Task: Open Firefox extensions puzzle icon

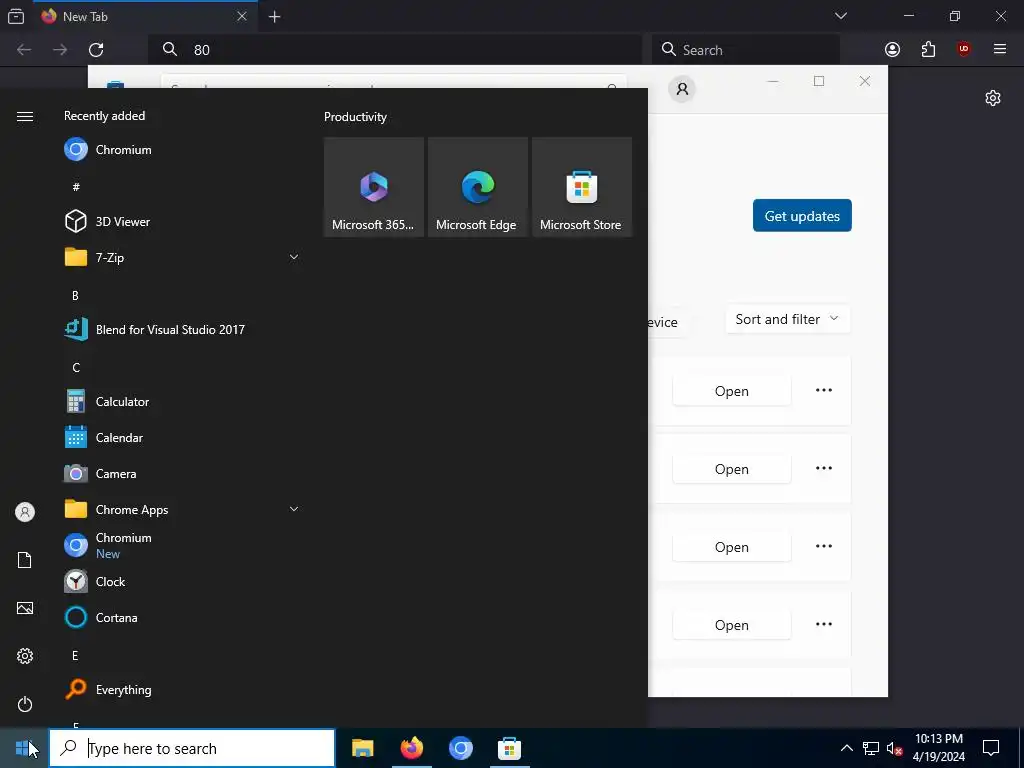Action: pos(928,50)
